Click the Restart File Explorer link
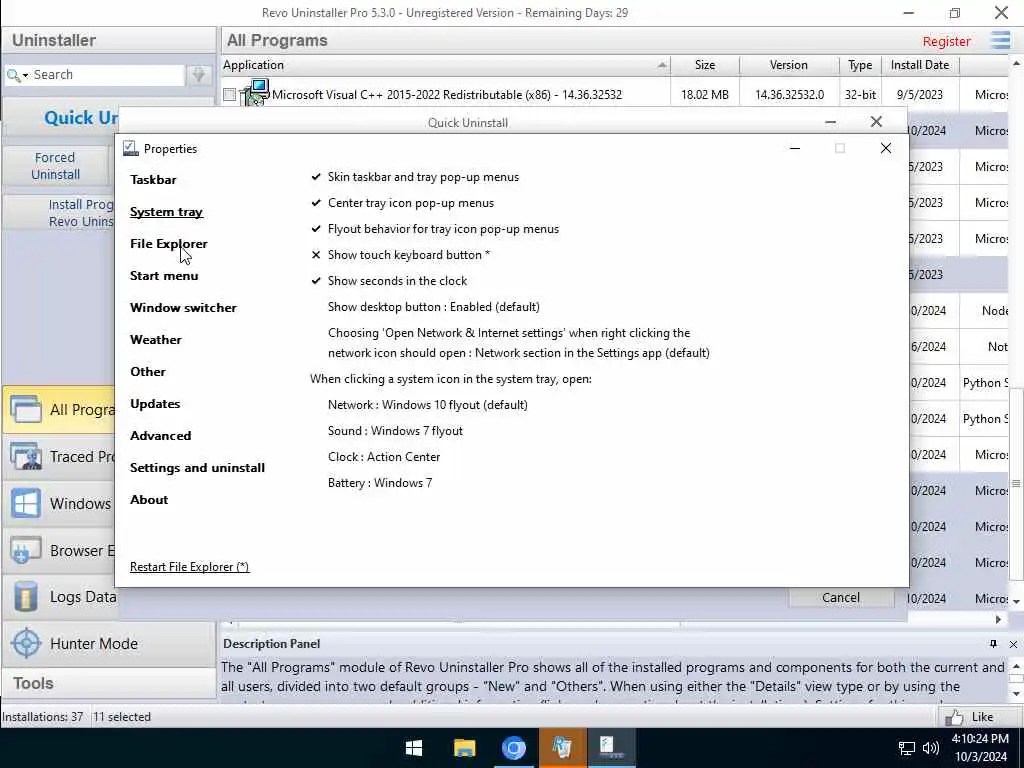Viewport: 1024px width, 768px height. 189,567
